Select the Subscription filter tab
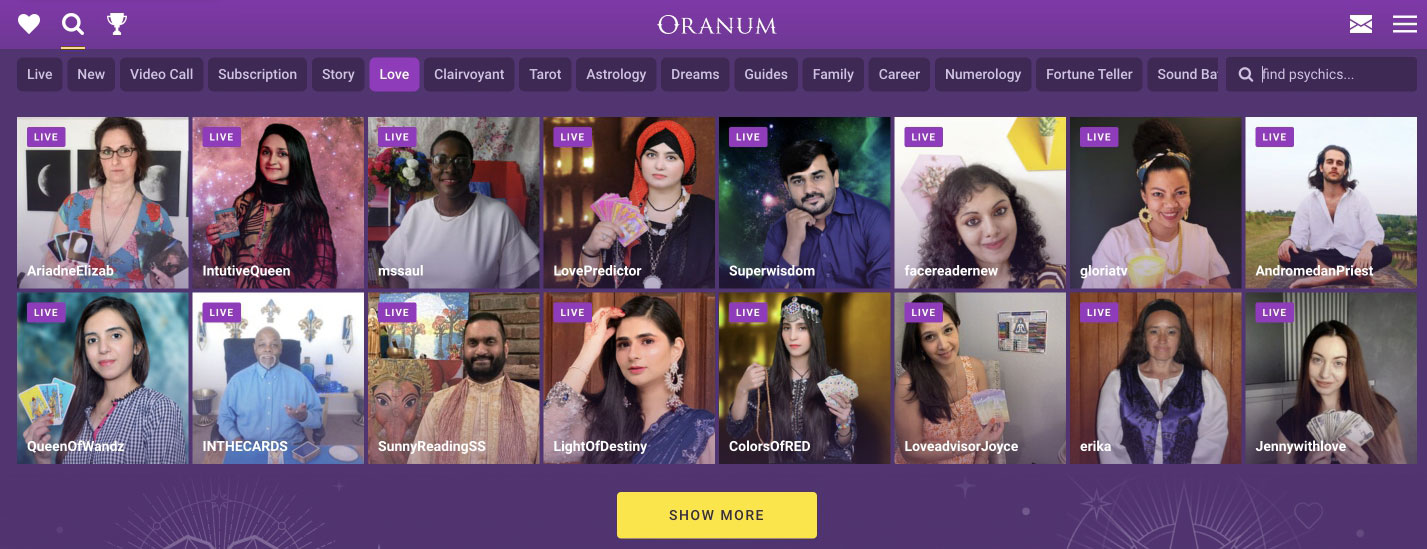1427x549 pixels. pos(257,74)
